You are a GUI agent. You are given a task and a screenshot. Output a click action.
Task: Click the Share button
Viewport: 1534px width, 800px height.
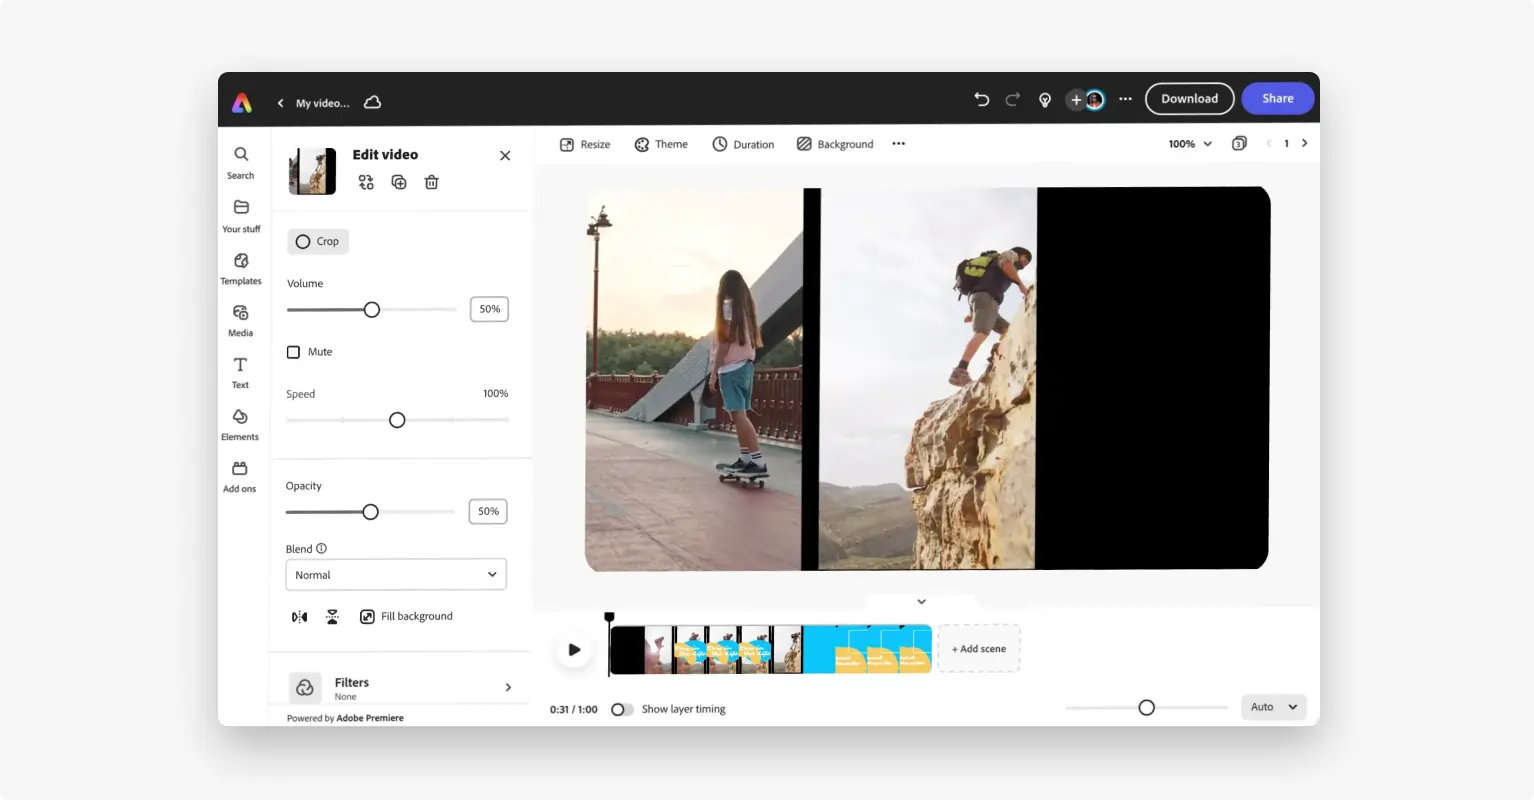point(1278,99)
